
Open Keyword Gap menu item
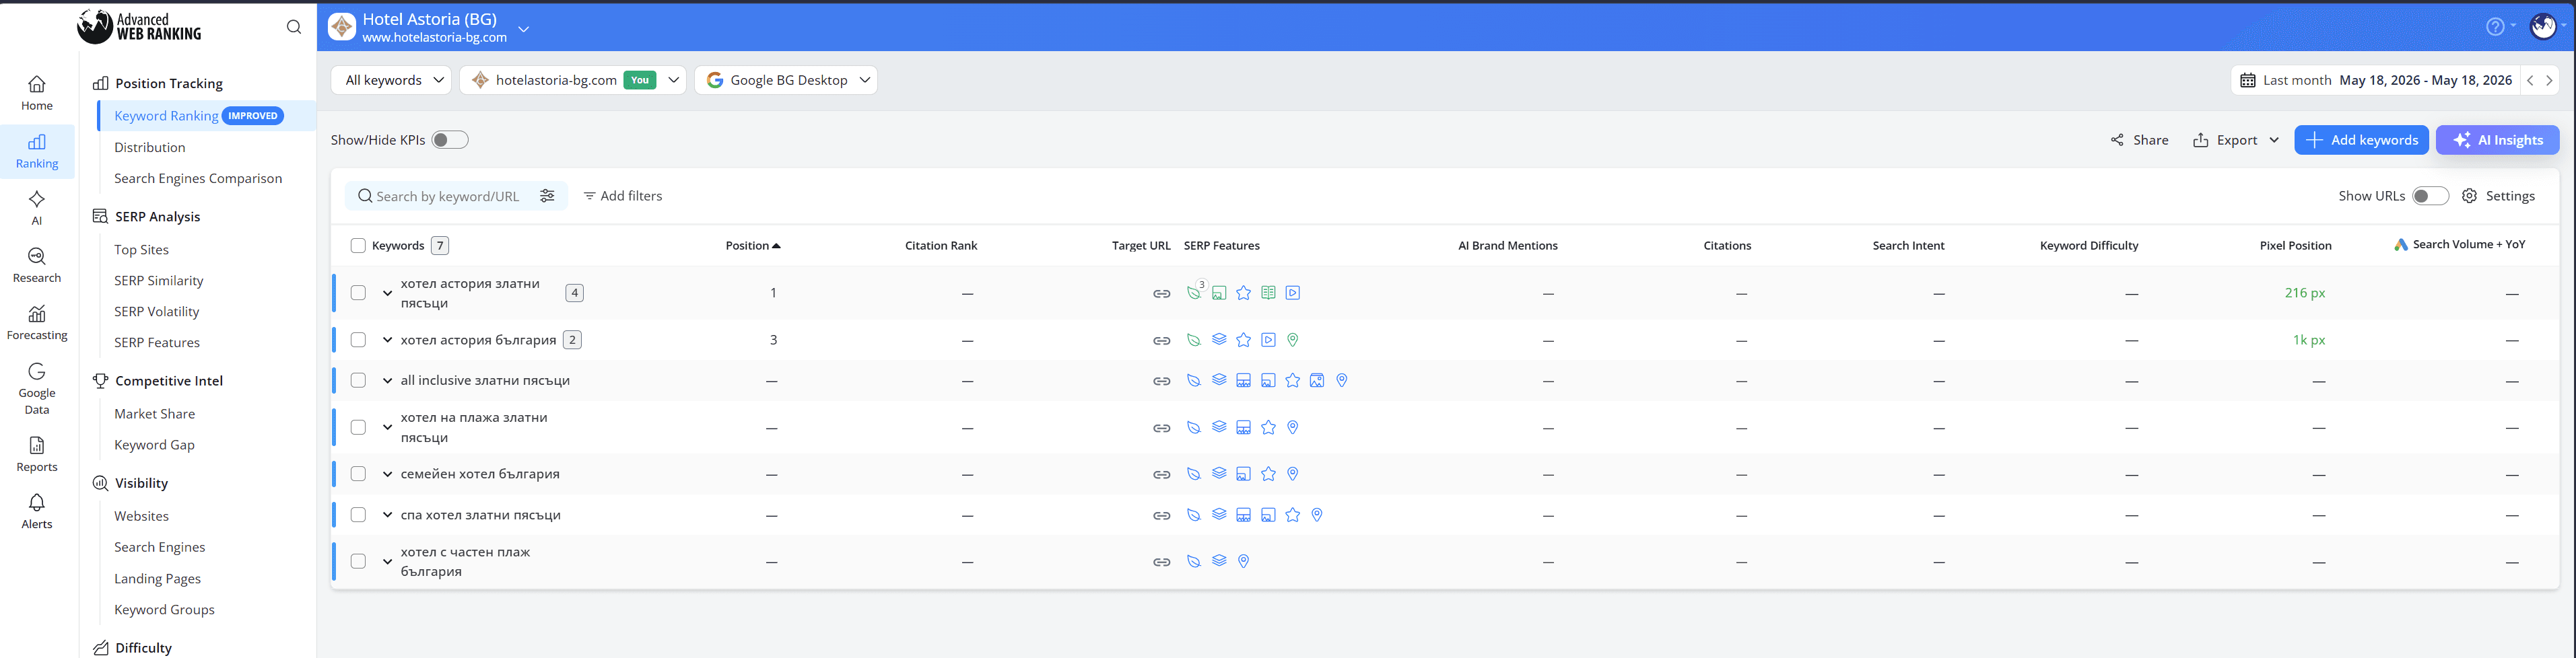click(x=154, y=445)
